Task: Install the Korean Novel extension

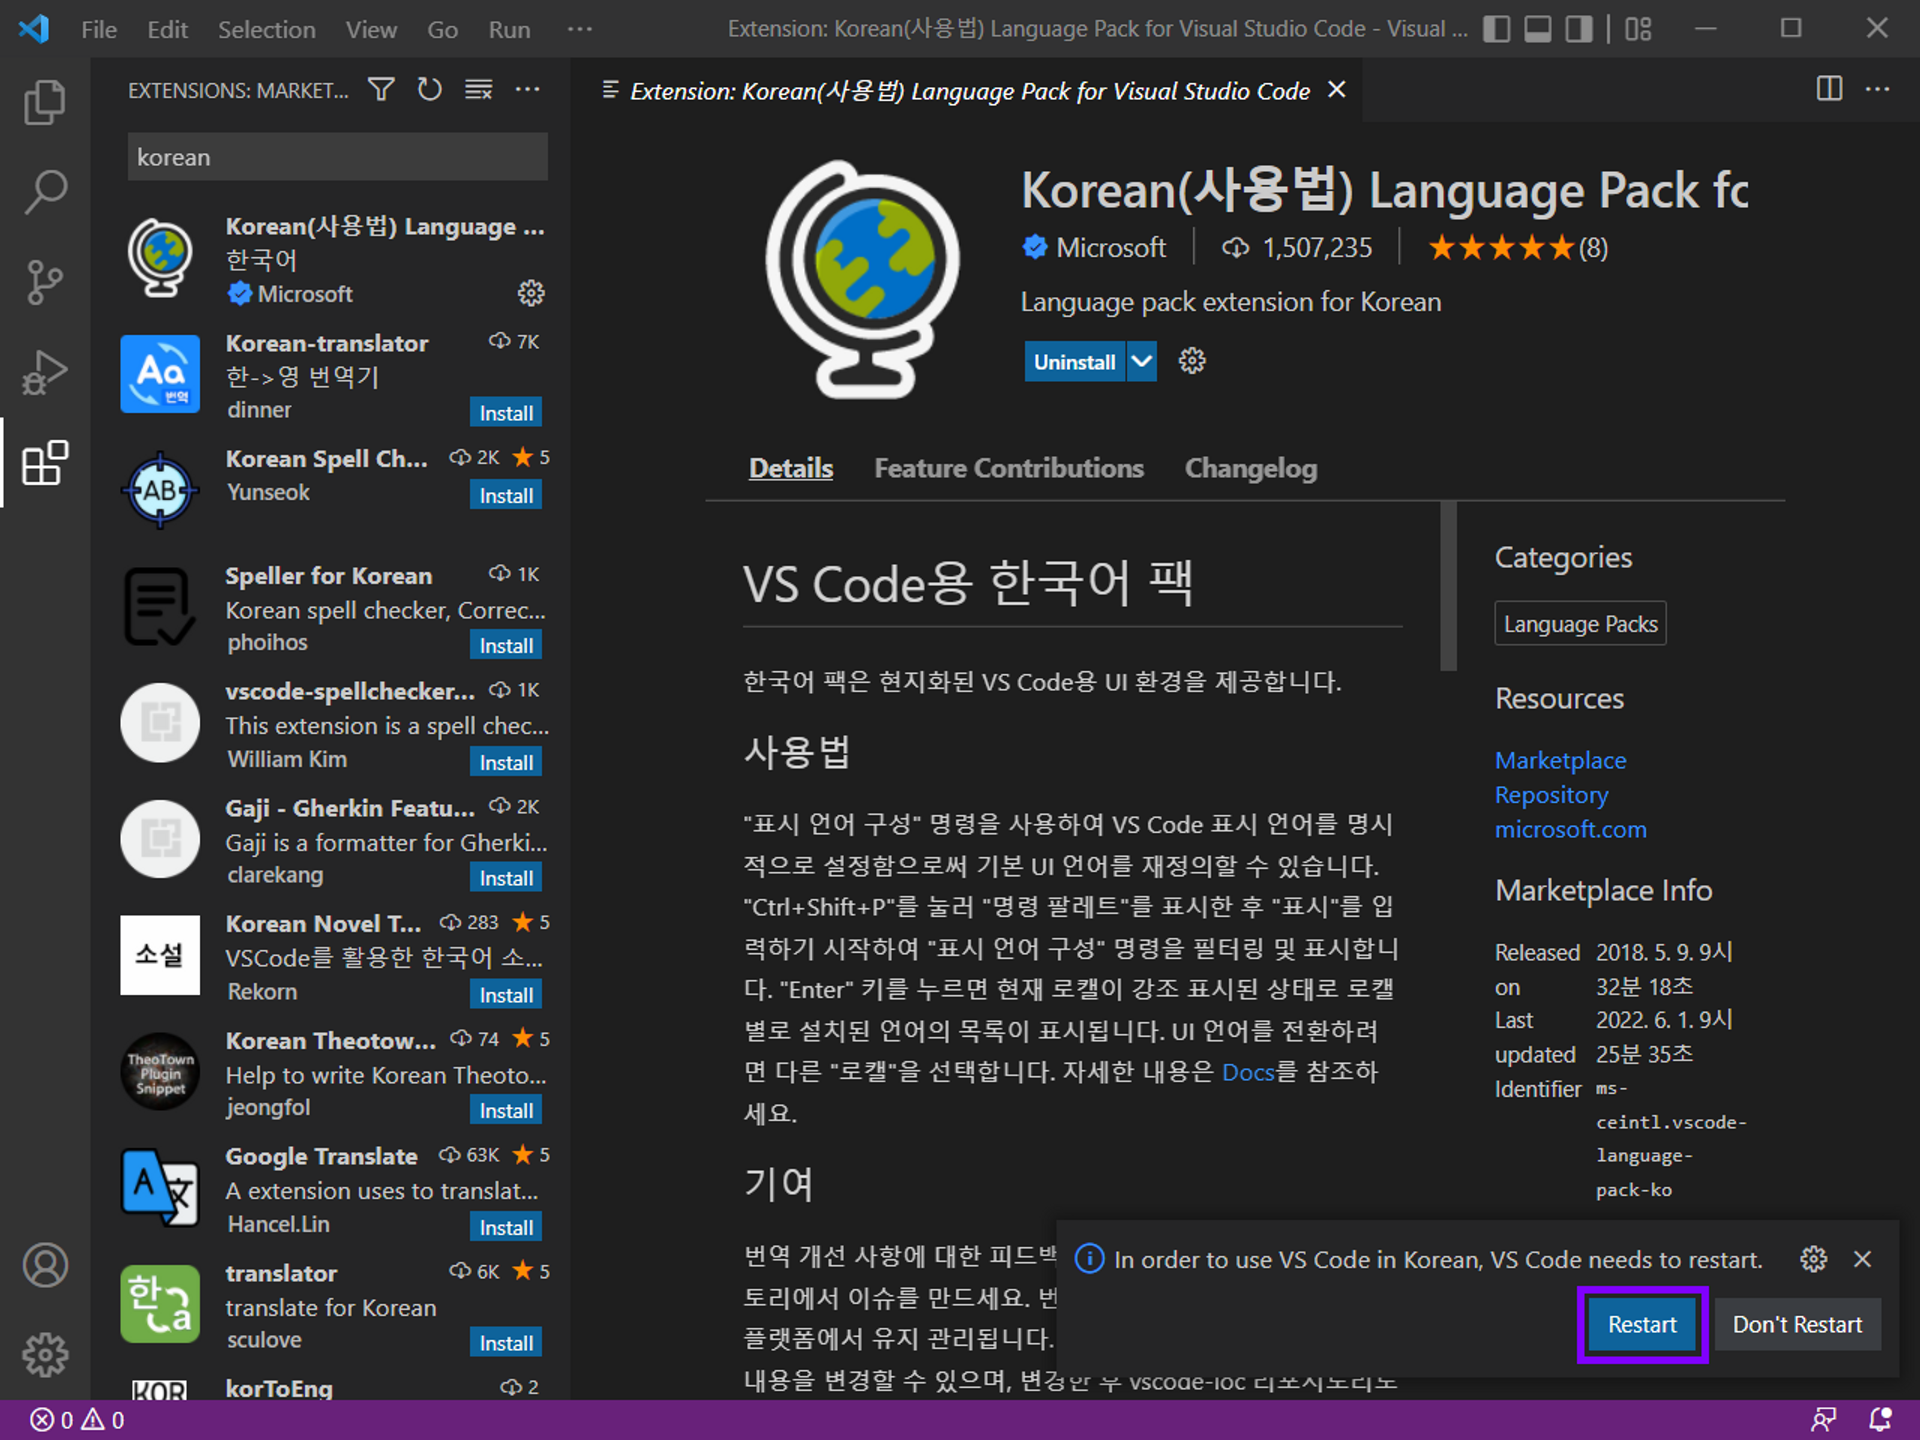Action: 506,994
